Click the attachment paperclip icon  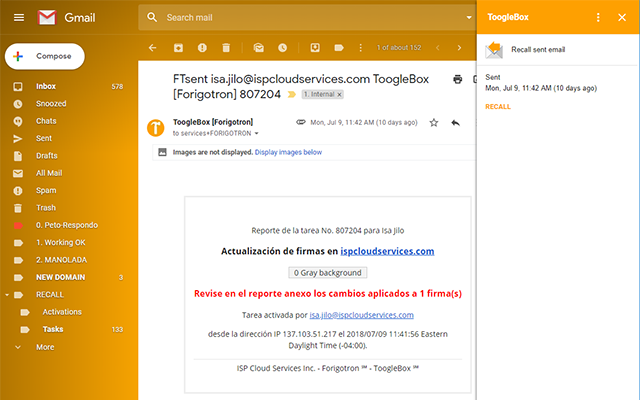301,122
